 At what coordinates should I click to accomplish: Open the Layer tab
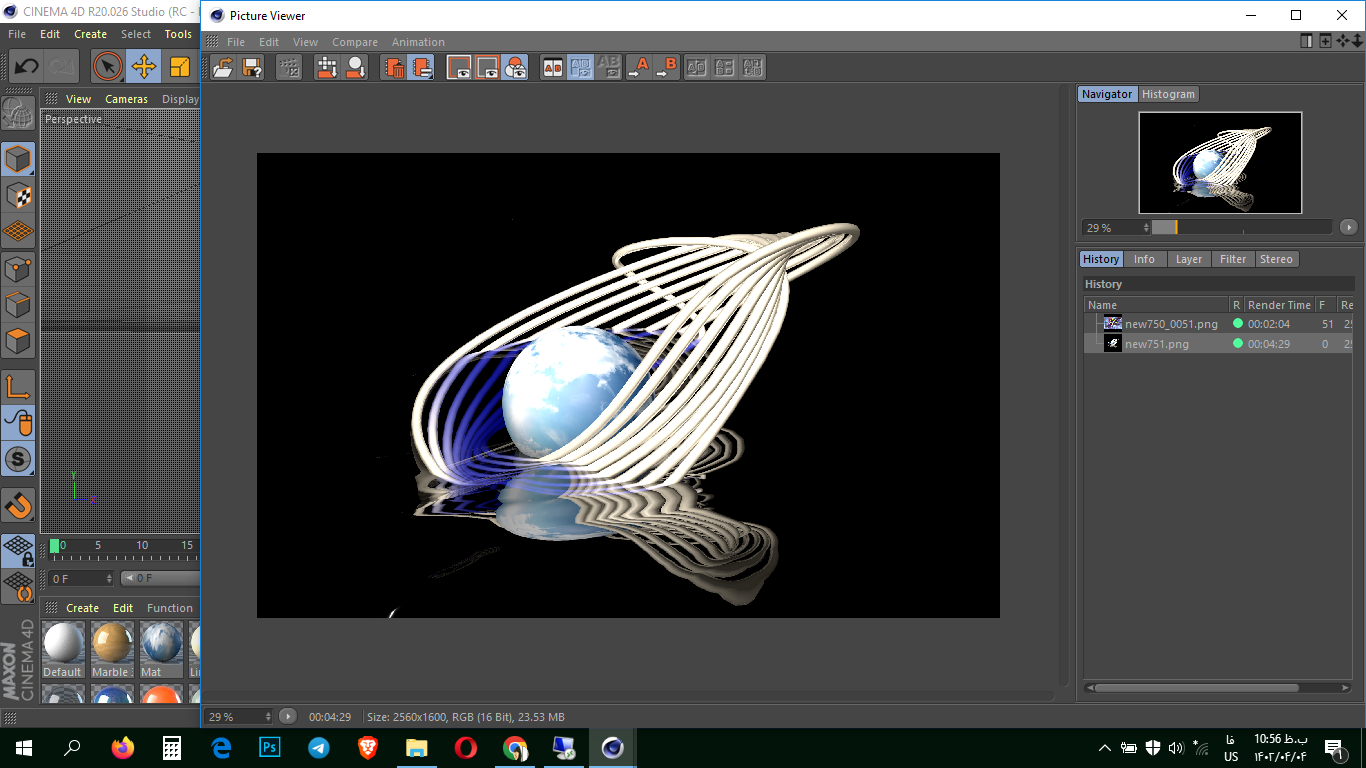(x=1189, y=259)
